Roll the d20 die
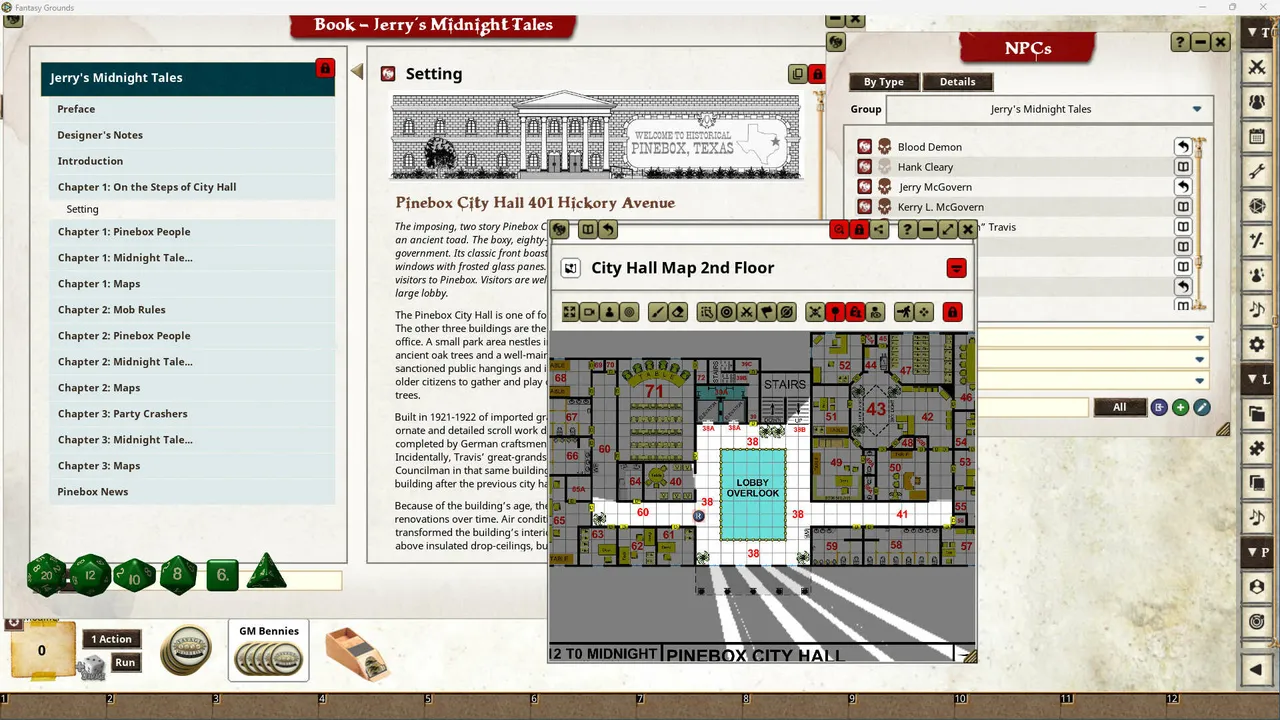The height and width of the screenshot is (720, 1280). tap(46, 574)
